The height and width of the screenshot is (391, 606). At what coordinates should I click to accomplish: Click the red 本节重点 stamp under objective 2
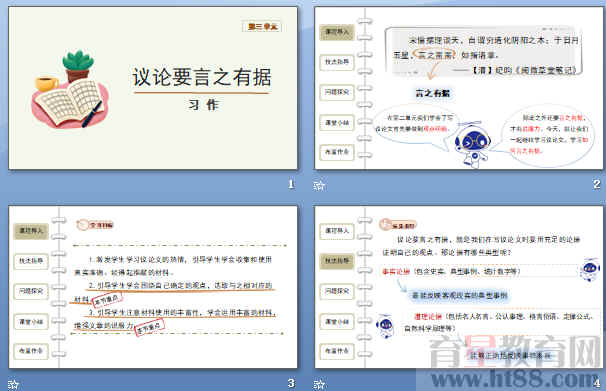pyautogui.click(x=108, y=299)
